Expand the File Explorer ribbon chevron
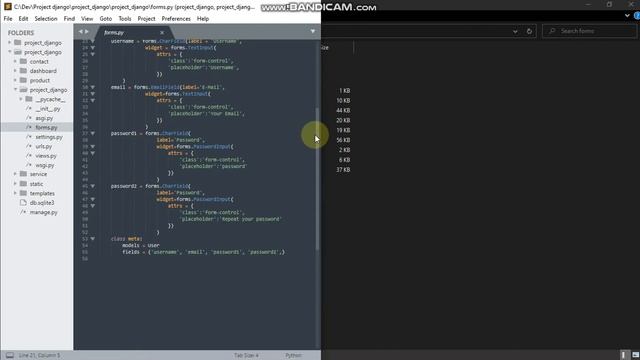Screen dimensions: 640x360 click(627, 16)
